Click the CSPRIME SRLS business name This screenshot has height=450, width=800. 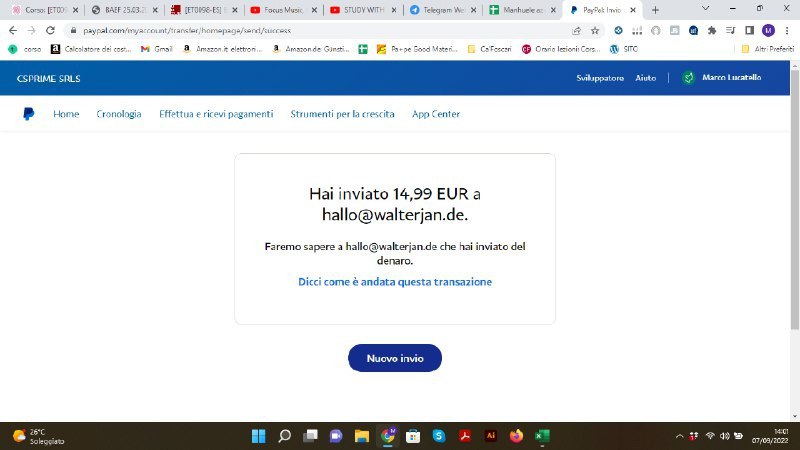[48, 79]
